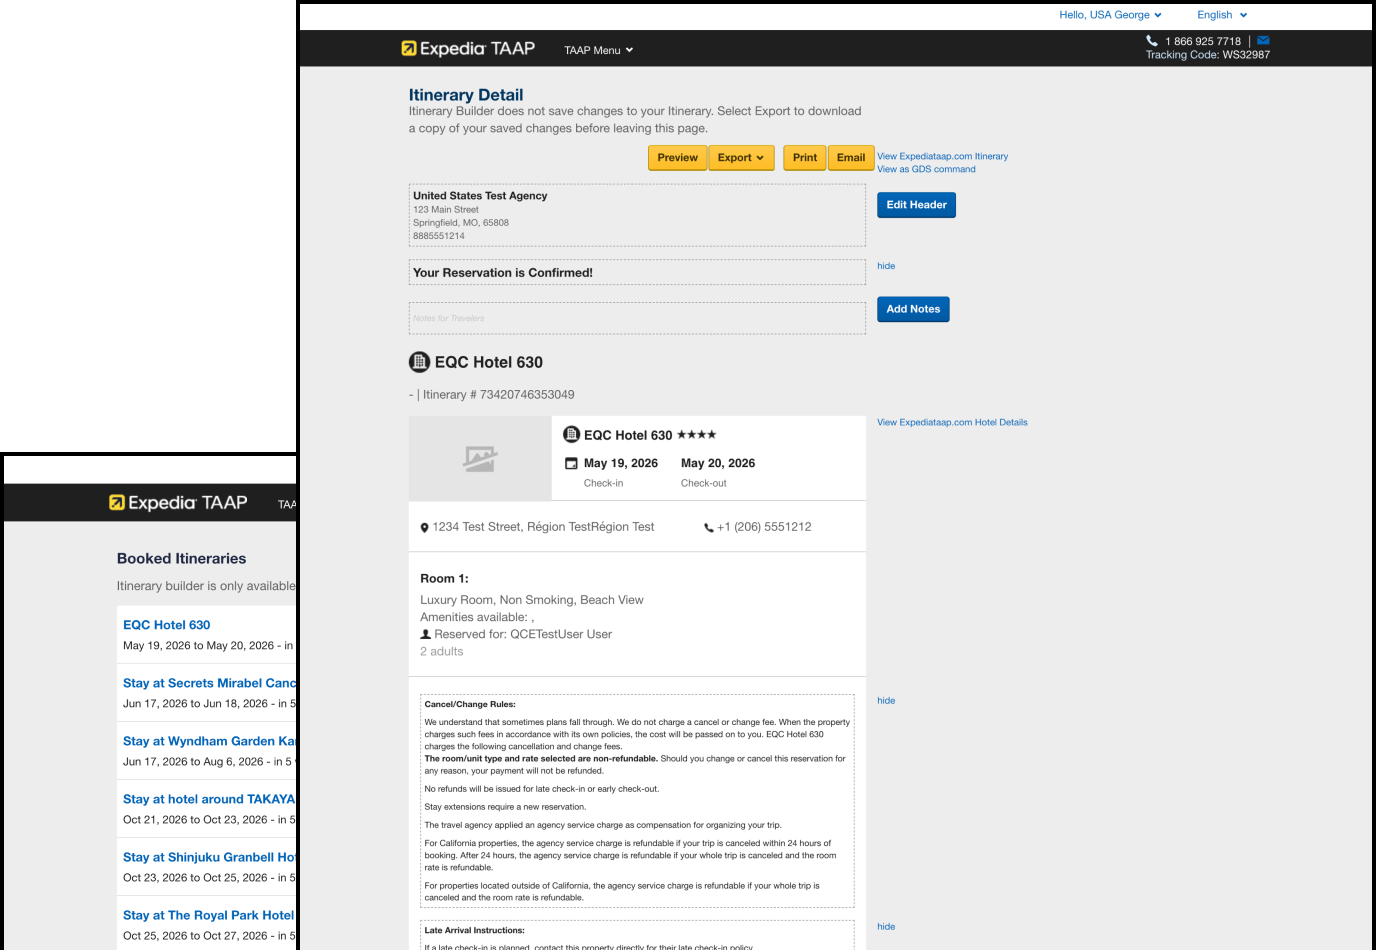Click the person icon next to Reserved for

[x=425, y=634]
